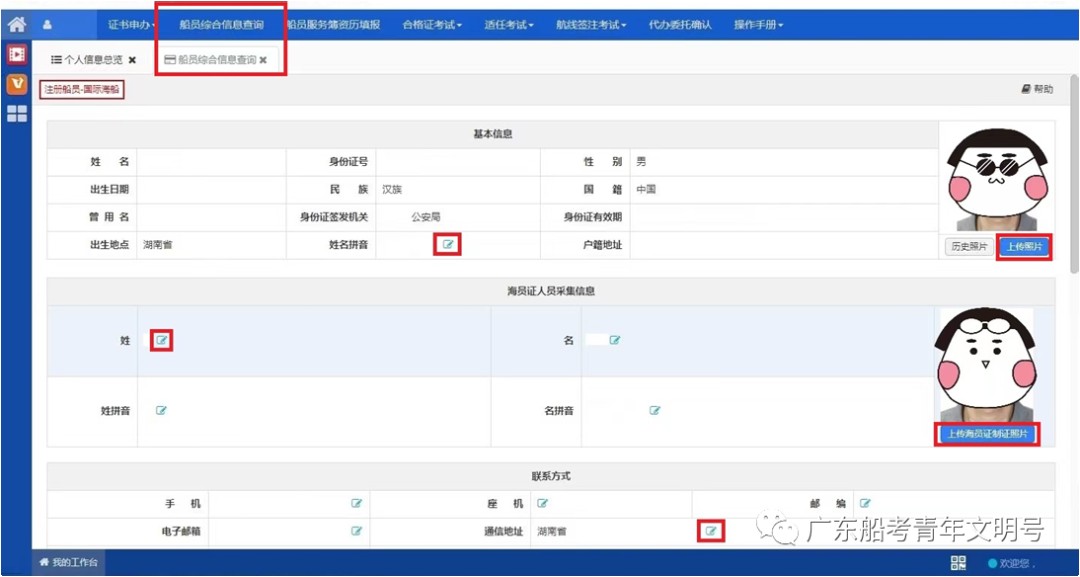1080x577 pixels.
Task: Click the 海员证人员采集信息 section header
Action: point(550,291)
